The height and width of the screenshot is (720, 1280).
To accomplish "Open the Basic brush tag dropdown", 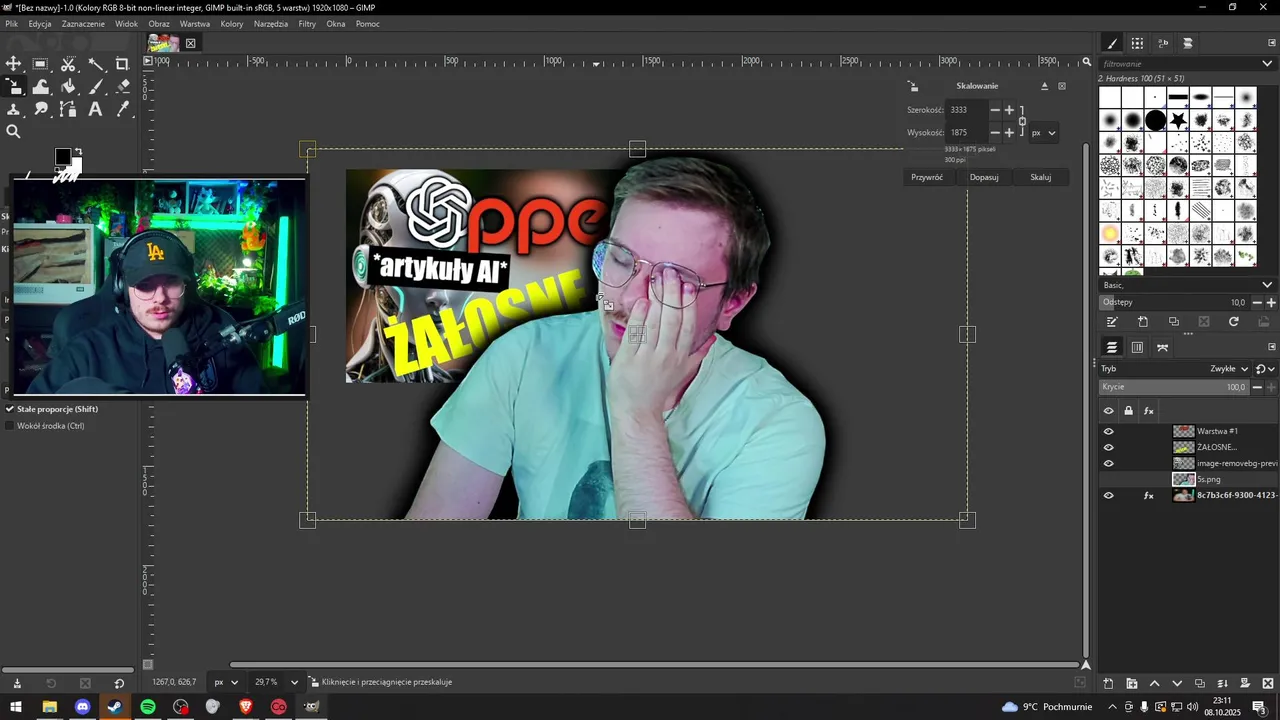I will (1187, 285).
